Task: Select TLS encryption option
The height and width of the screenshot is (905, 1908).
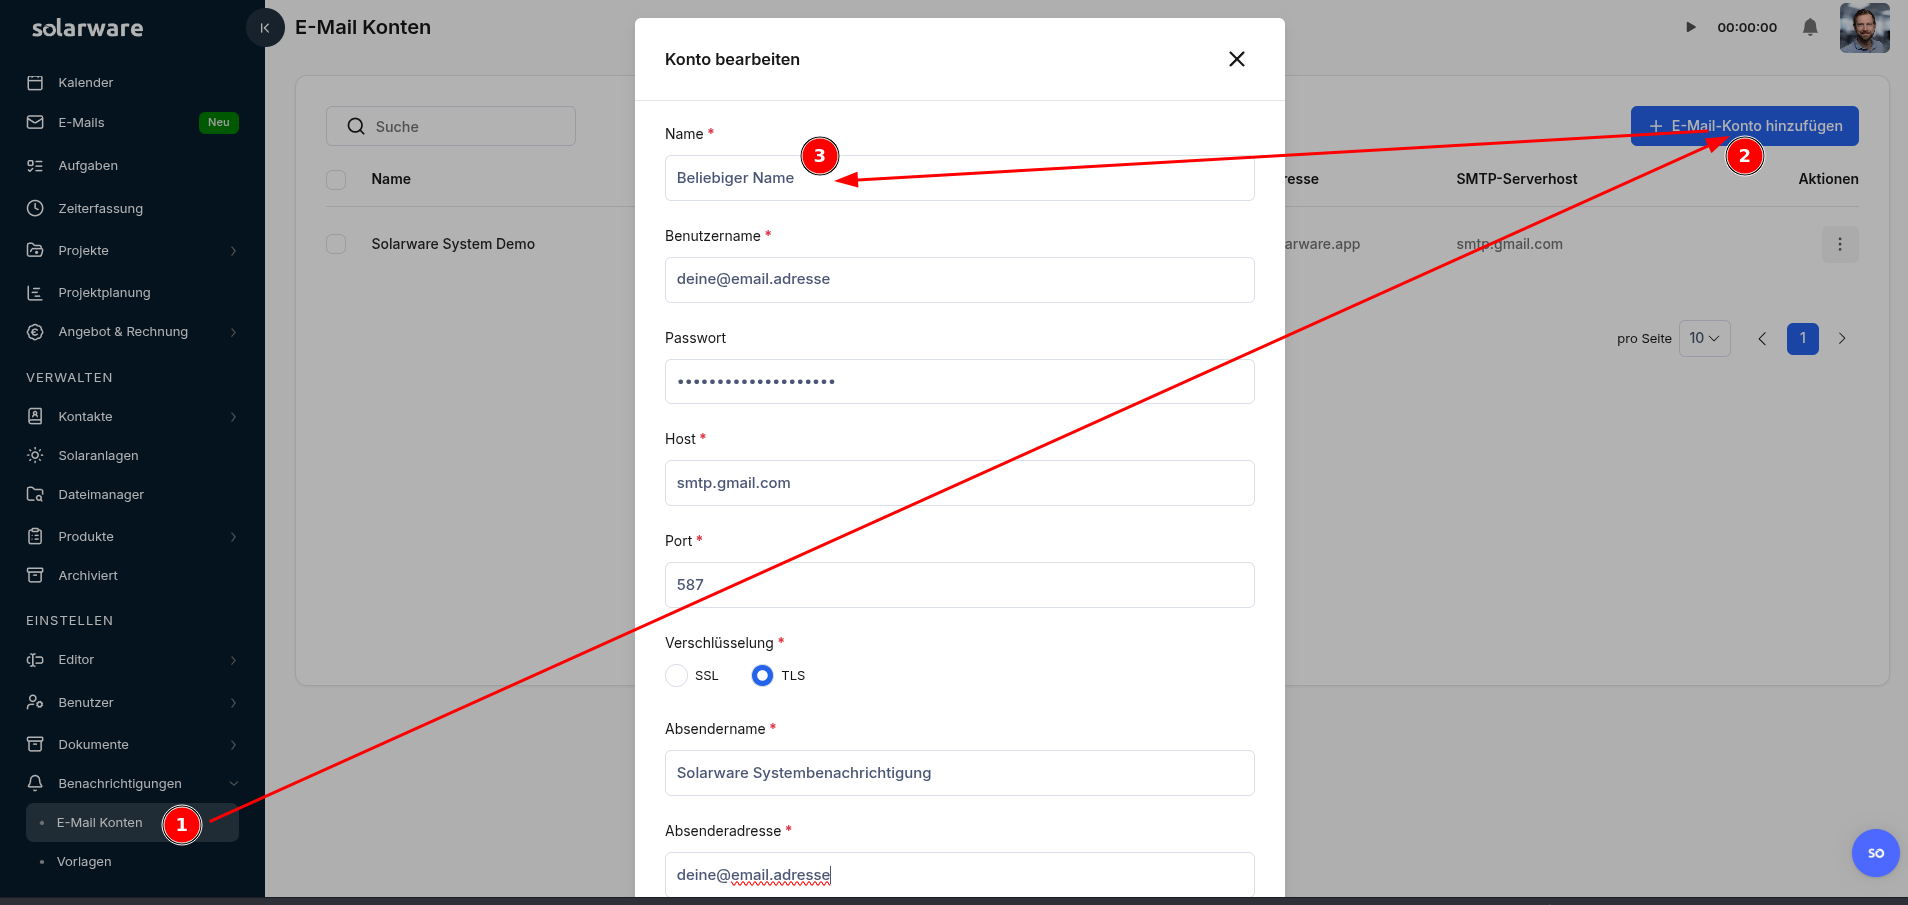Action: 762,675
